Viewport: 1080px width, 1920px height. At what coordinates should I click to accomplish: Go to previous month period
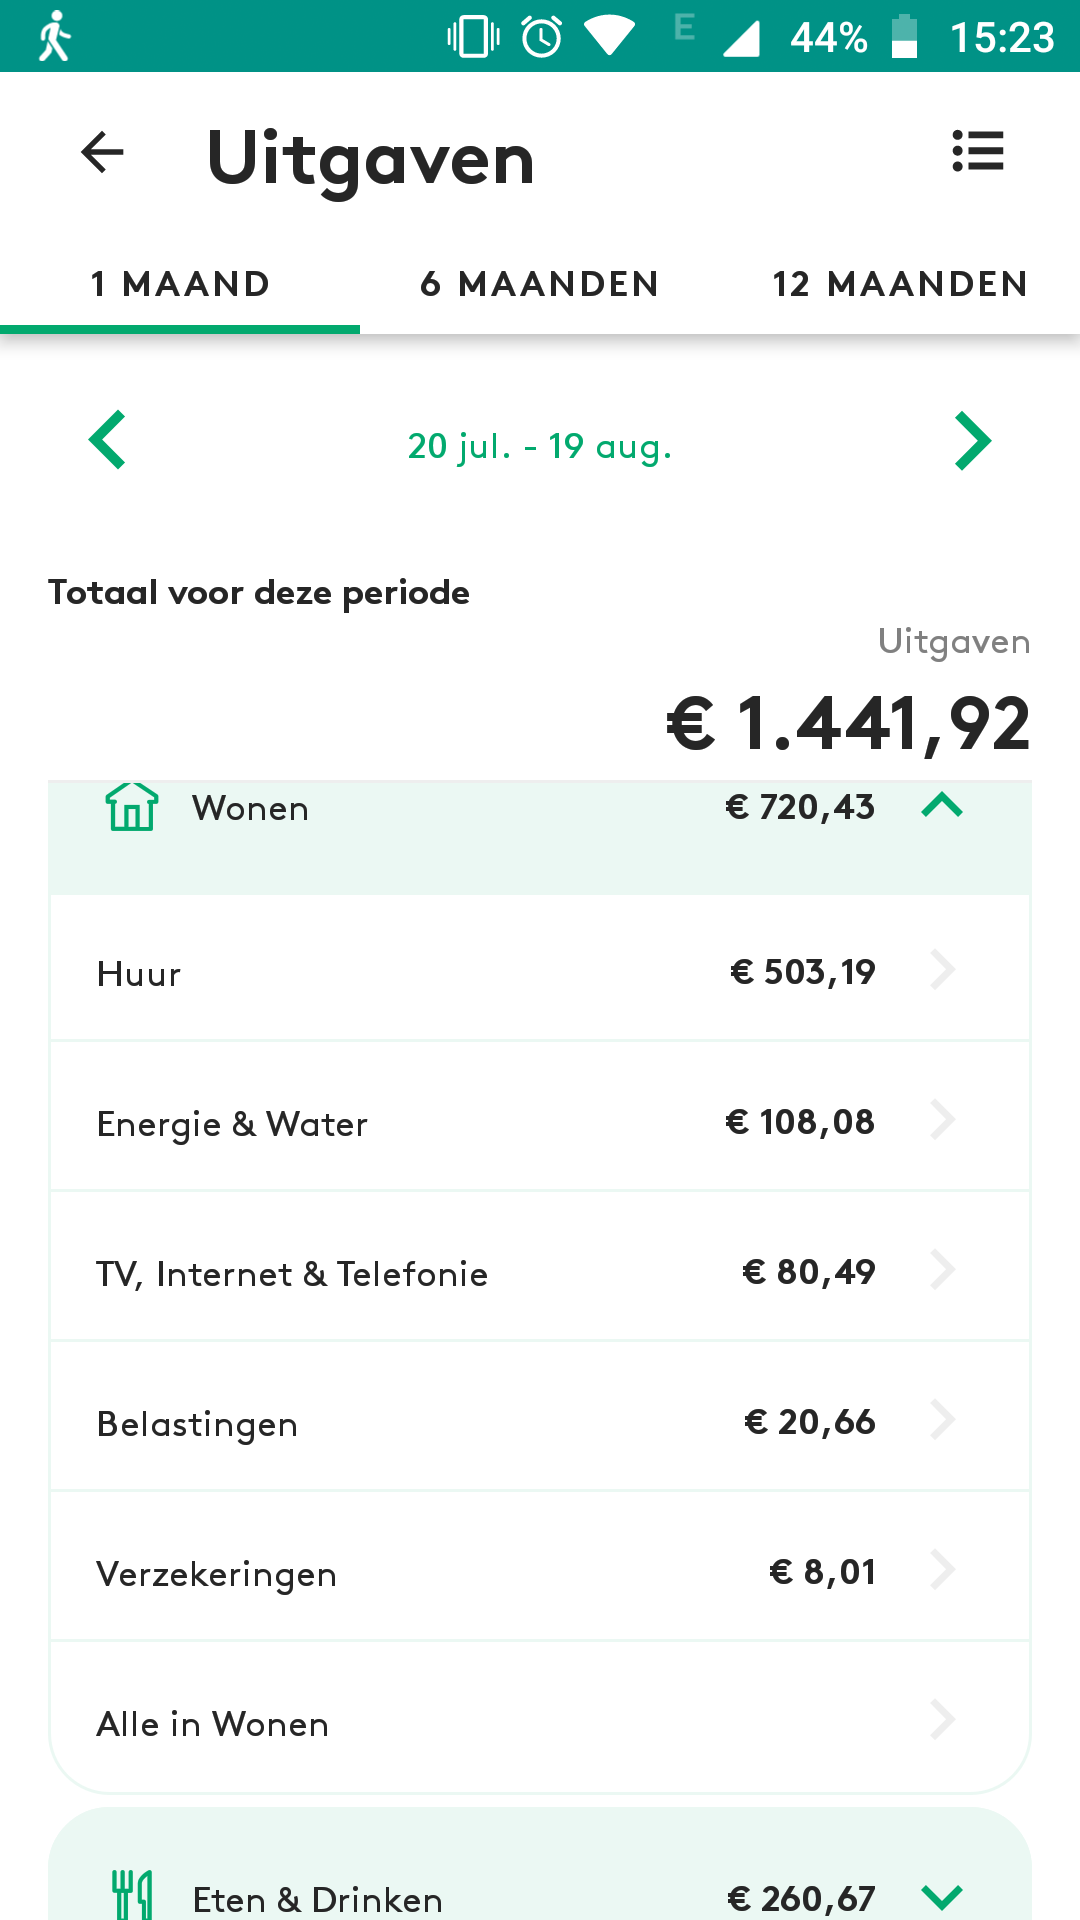tap(107, 440)
